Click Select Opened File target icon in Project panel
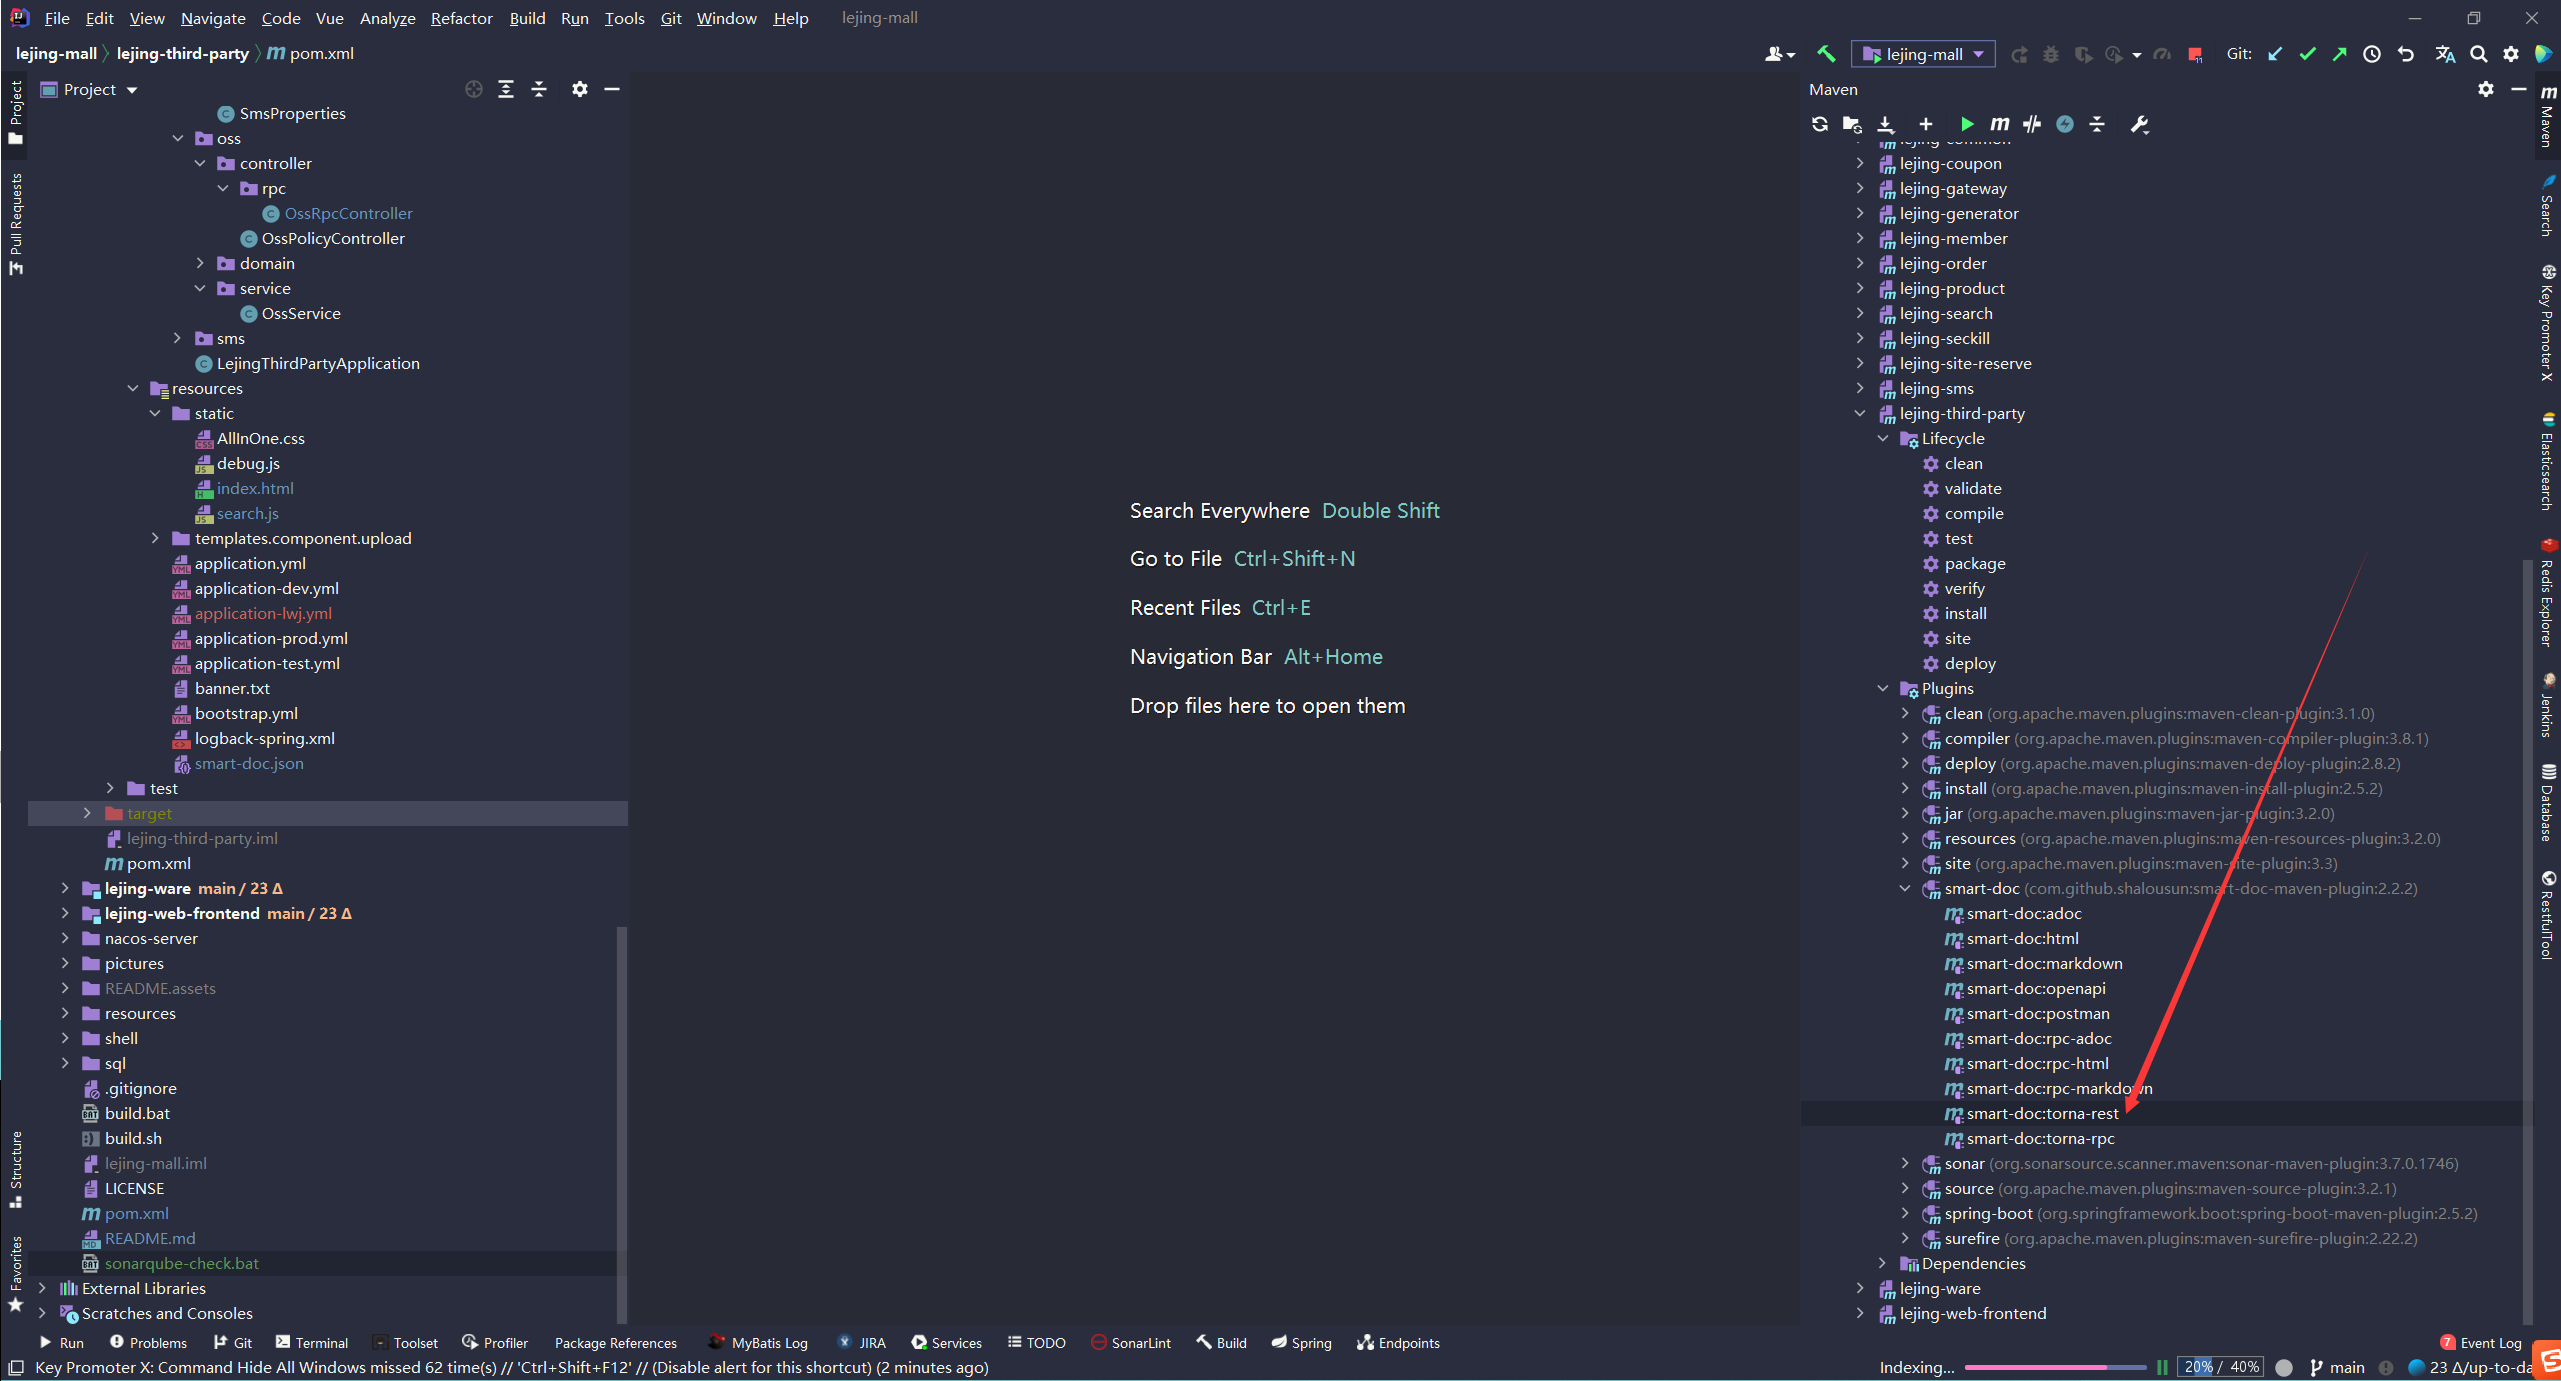The height and width of the screenshot is (1381, 2561). click(x=474, y=89)
